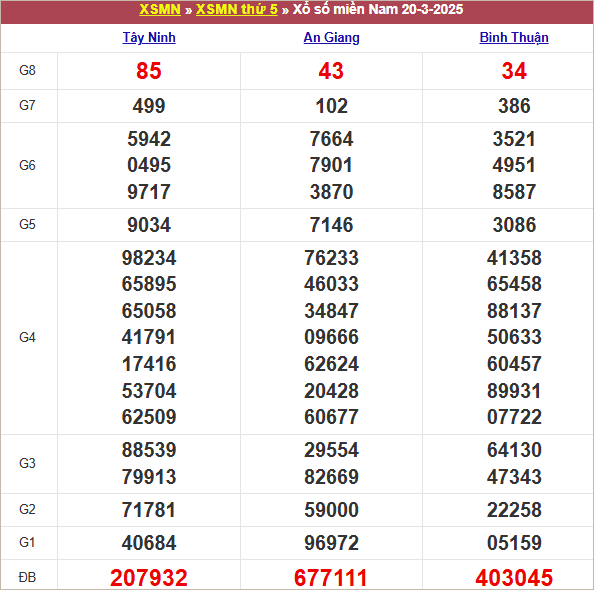Click the header text Xổ số miền Nam 20-3-2025
The width and height of the screenshot is (594, 590).
coord(378,9)
